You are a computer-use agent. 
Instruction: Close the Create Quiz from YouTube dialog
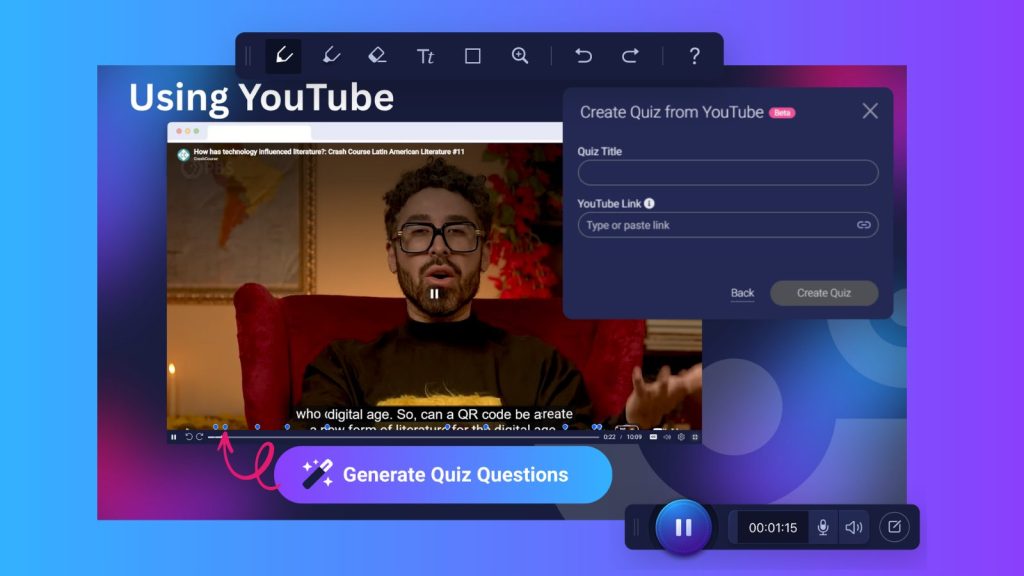pyautogui.click(x=870, y=111)
